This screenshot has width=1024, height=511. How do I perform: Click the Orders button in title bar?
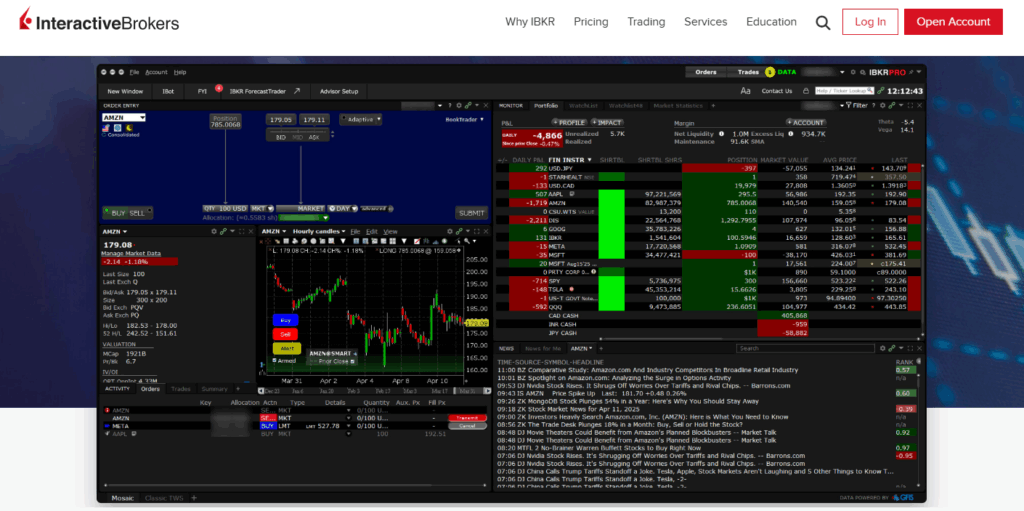point(706,72)
